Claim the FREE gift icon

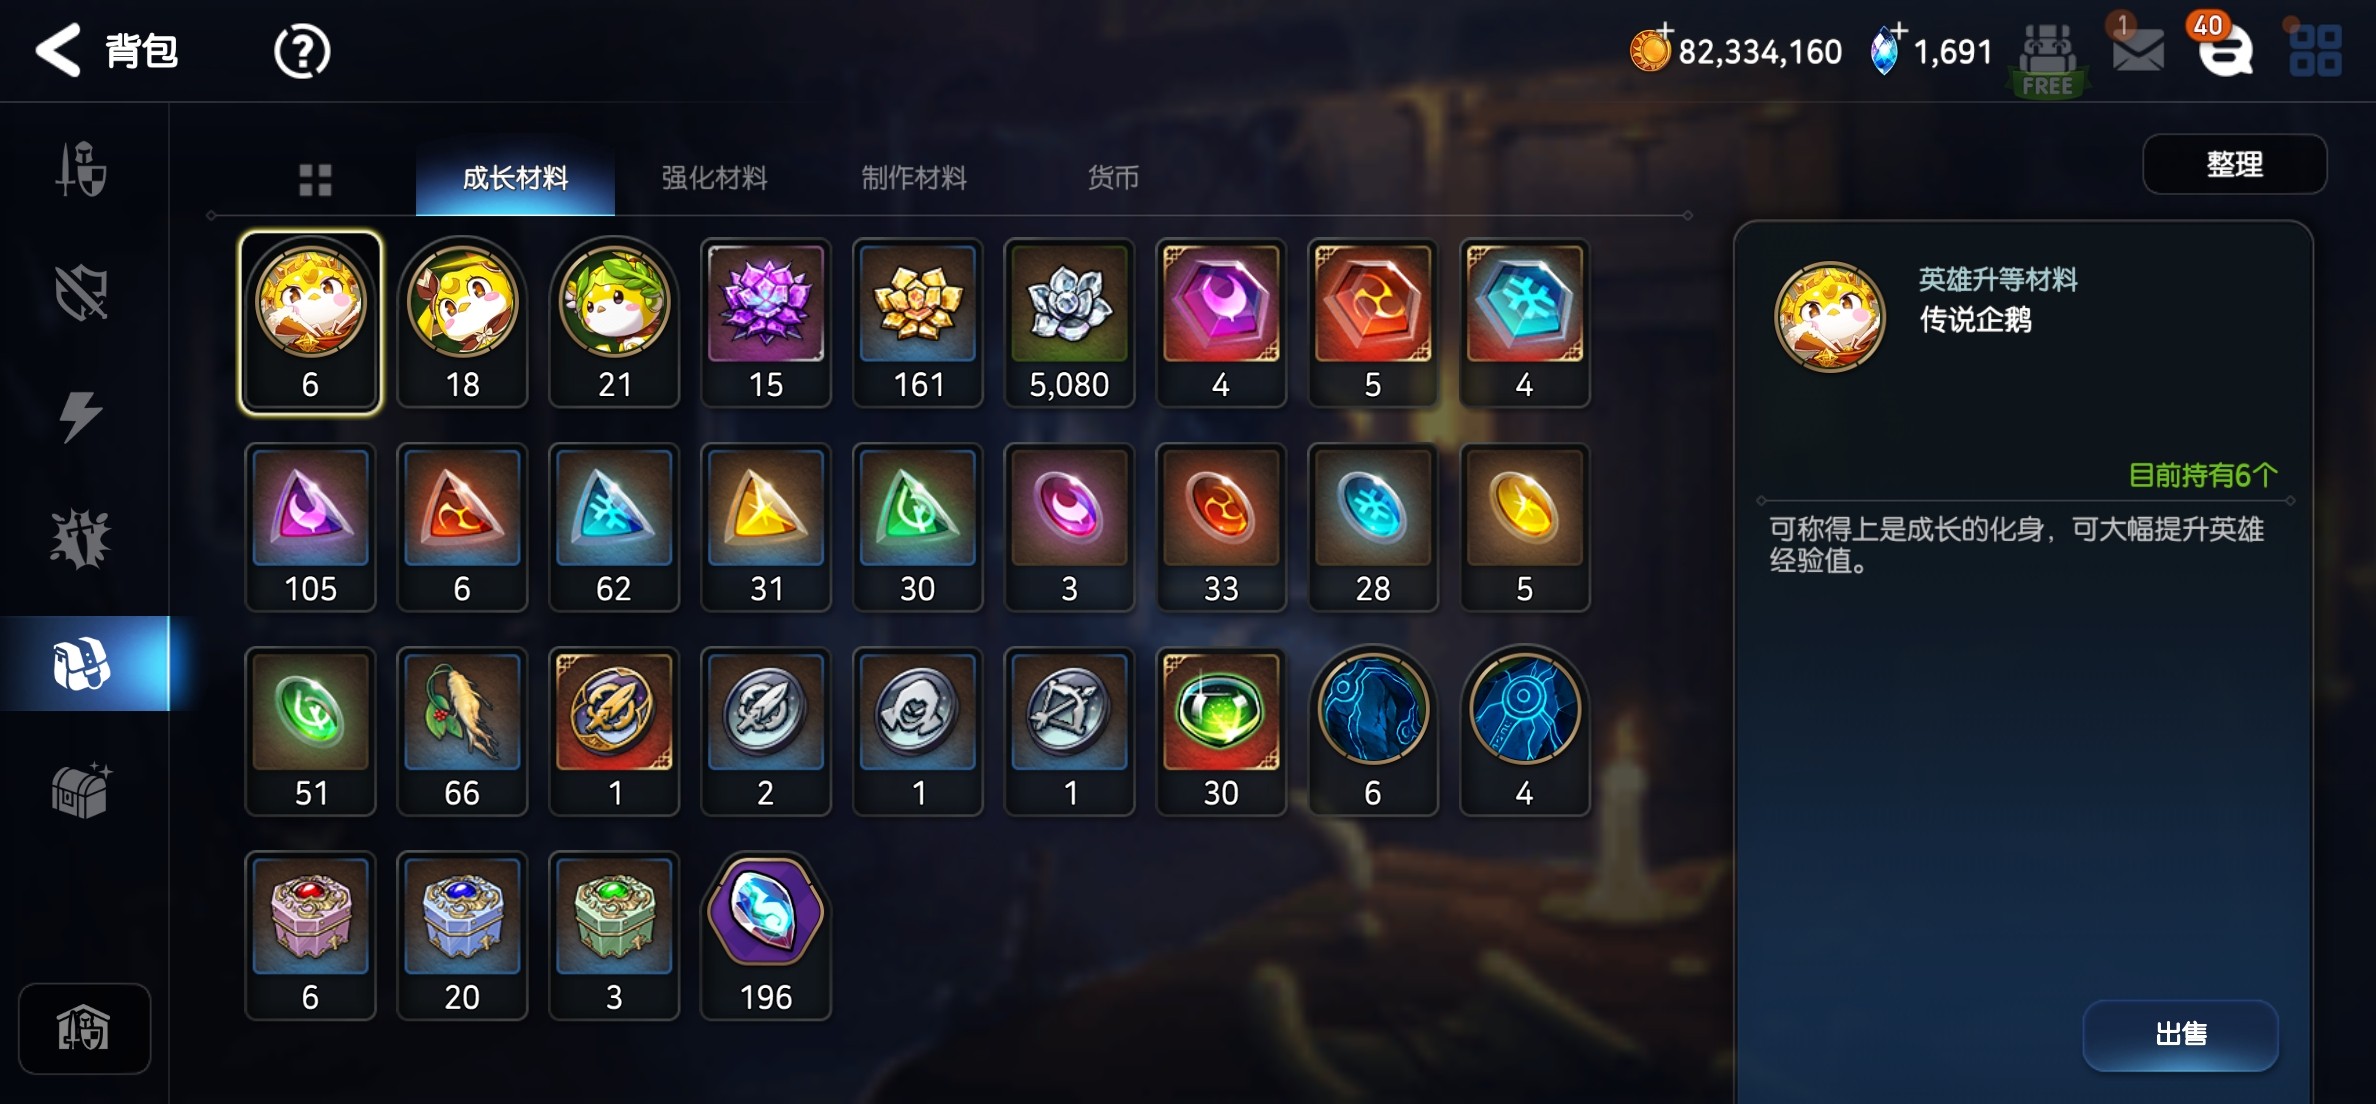point(2047,60)
